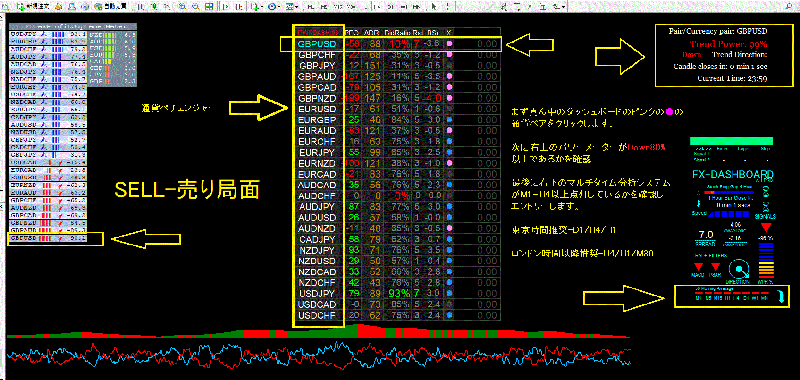Click the search magnifier icon
800x380 pixels.
[x=788, y=7]
